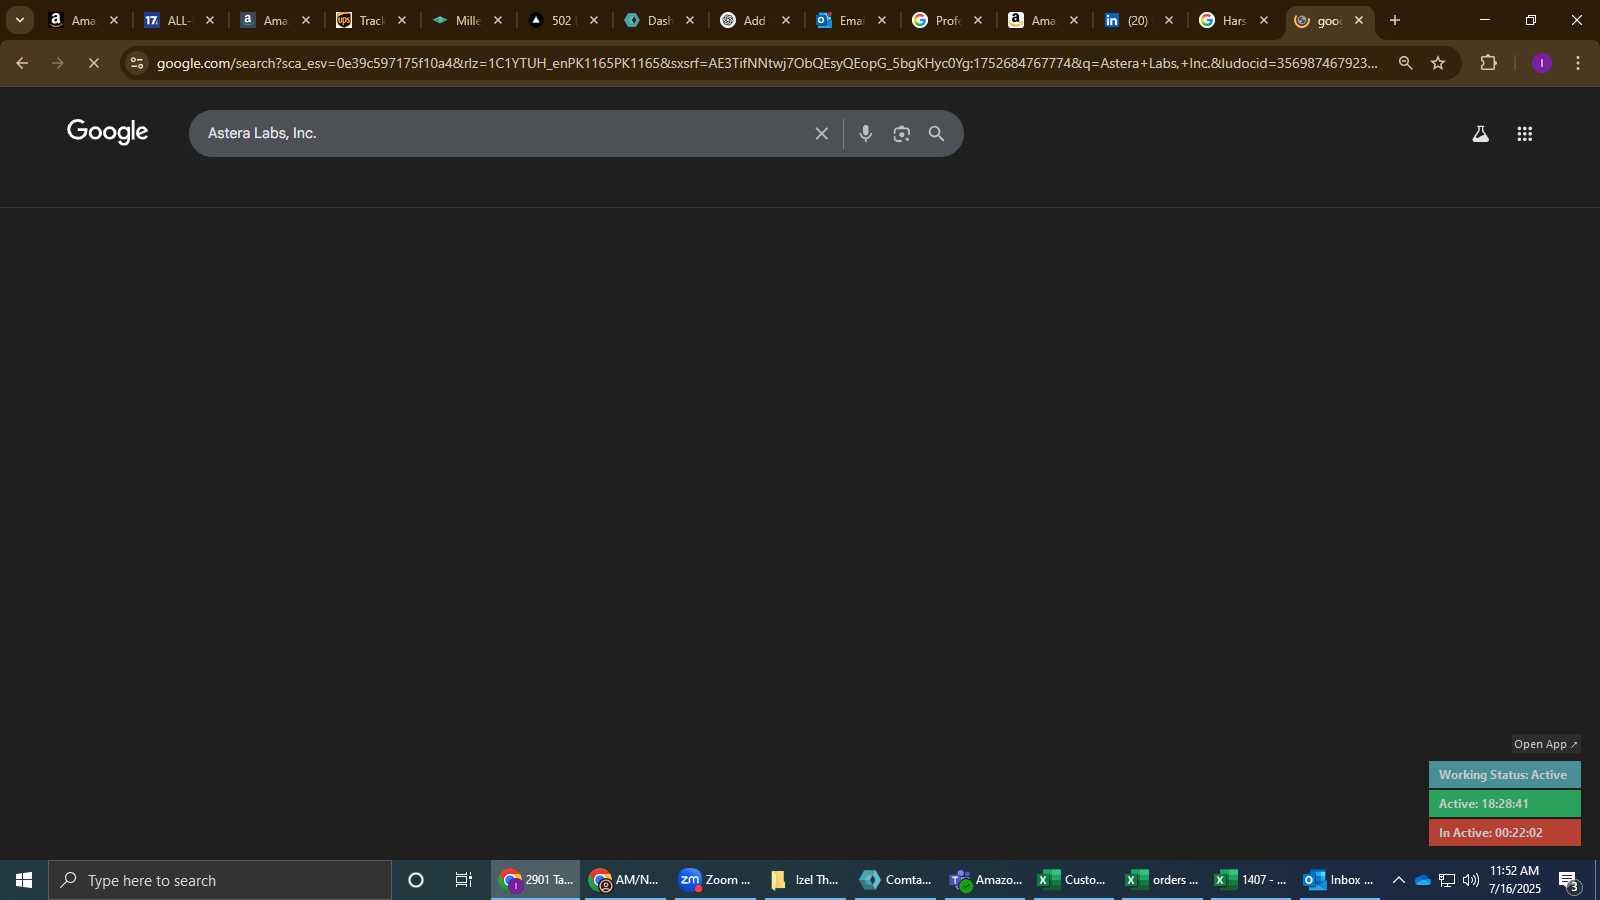The width and height of the screenshot is (1600, 900).
Task: Click the In Active 00:22:02 timer
Action: 1504,833
